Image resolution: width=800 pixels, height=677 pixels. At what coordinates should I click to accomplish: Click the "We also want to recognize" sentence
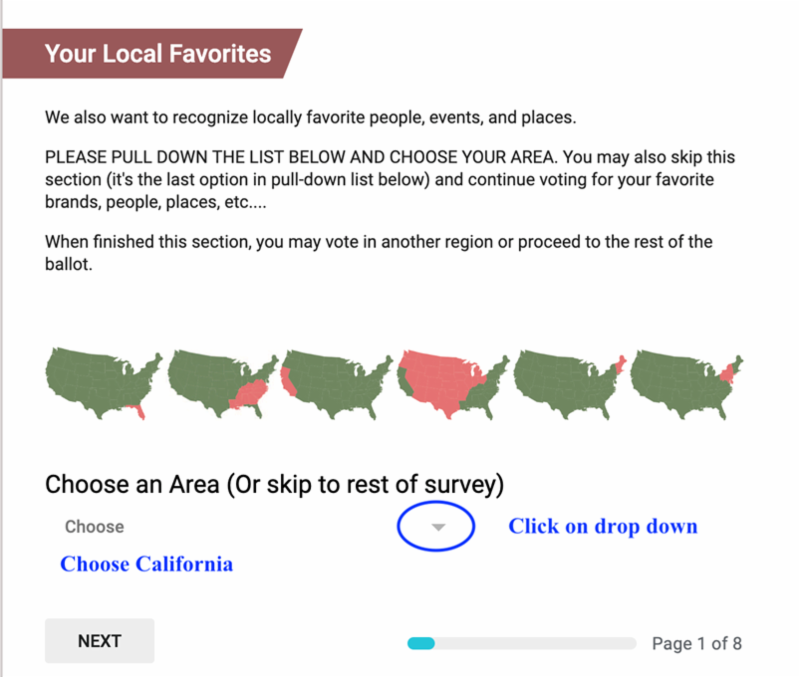click(x=310, y=118)
